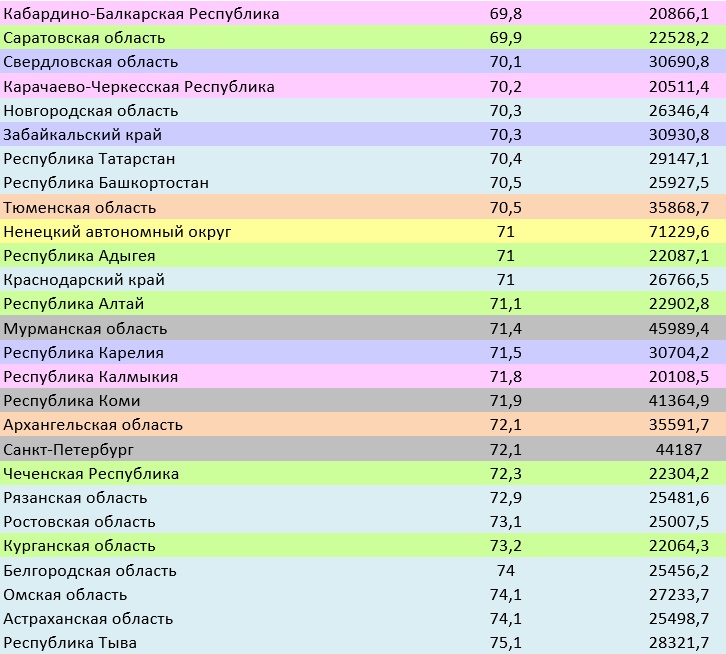Select the Кабардино-Балкарская Республика cell
726x654 pixels.
tap(142, 14)
